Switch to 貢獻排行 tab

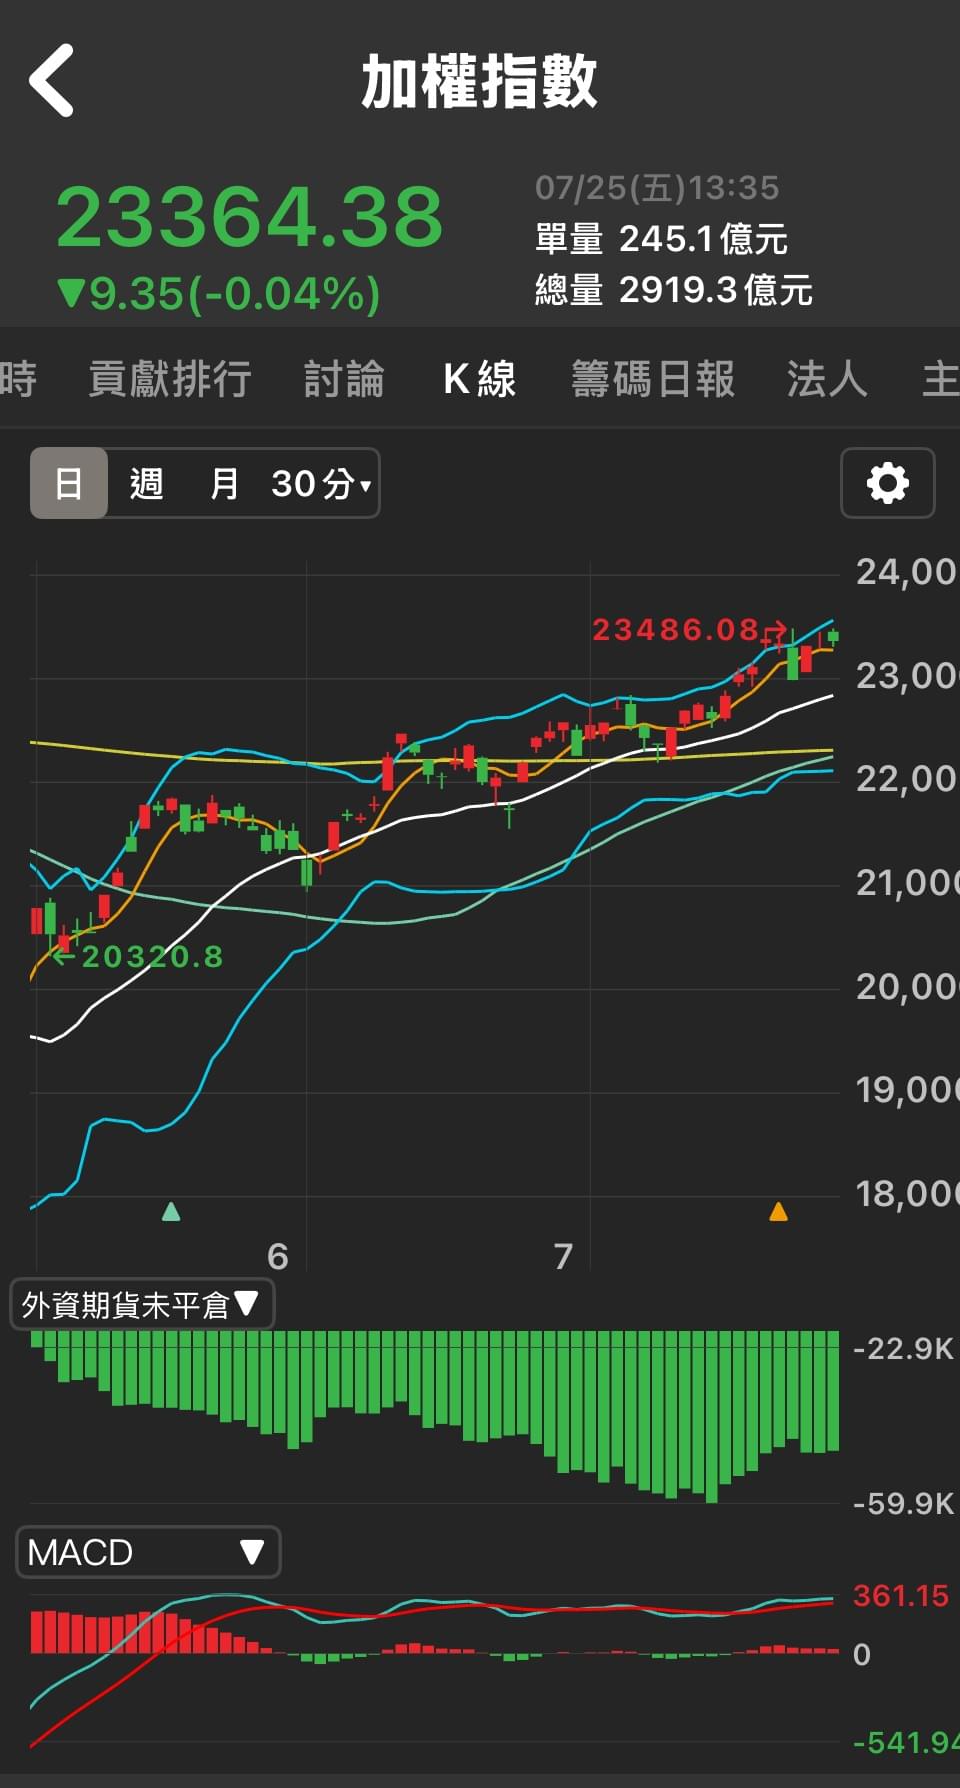[169, 379]
